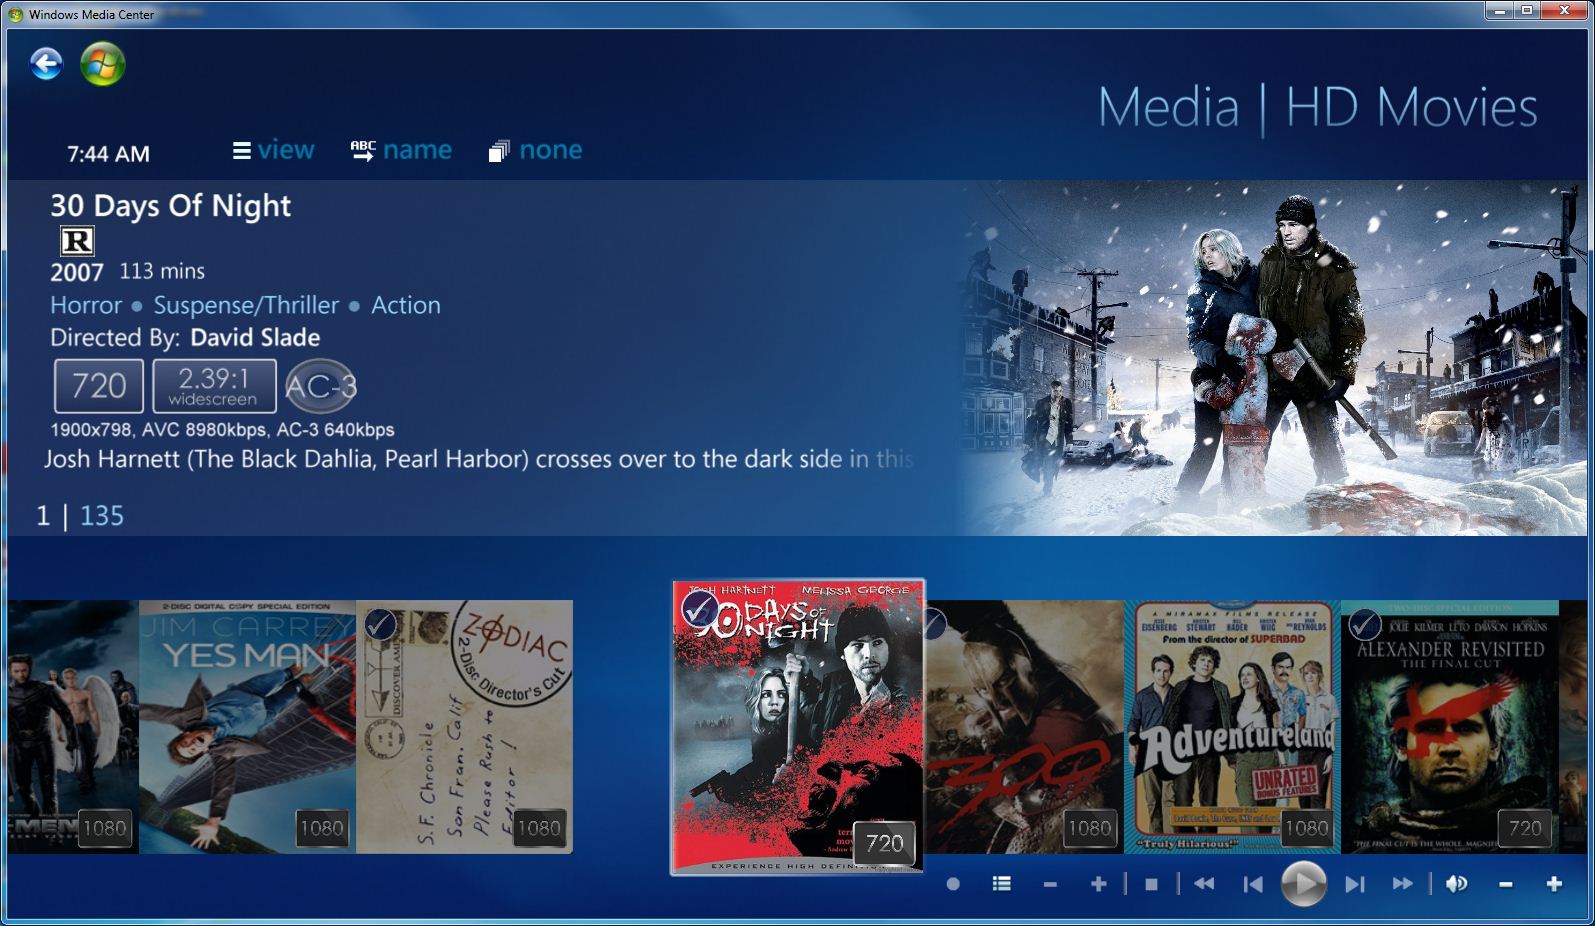Click the 1080 badge on Yes Man poster
1595x926 pixels.
coord(321,828)
